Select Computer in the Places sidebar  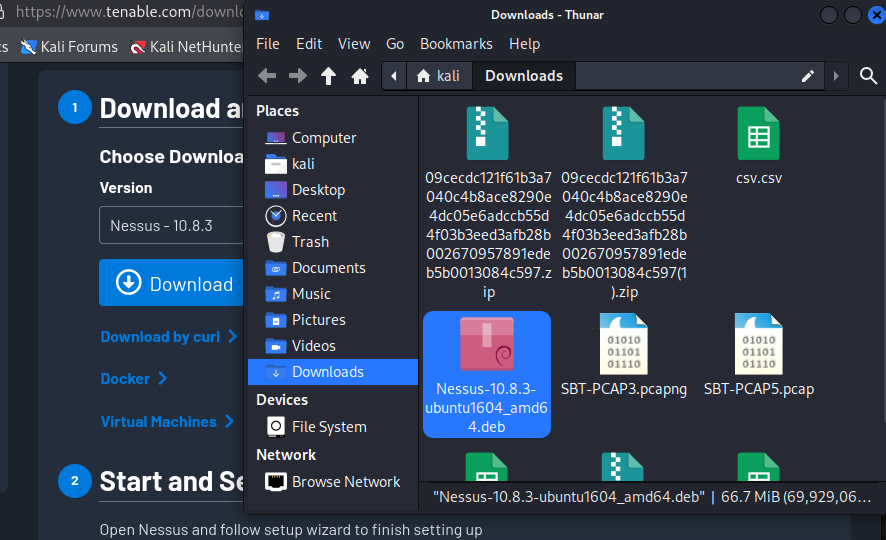click(x=333, y=138)
